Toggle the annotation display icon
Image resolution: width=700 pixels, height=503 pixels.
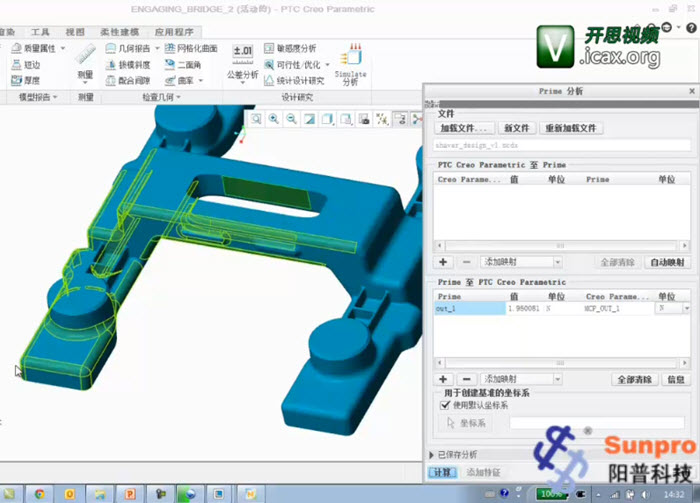click(400, 119)
